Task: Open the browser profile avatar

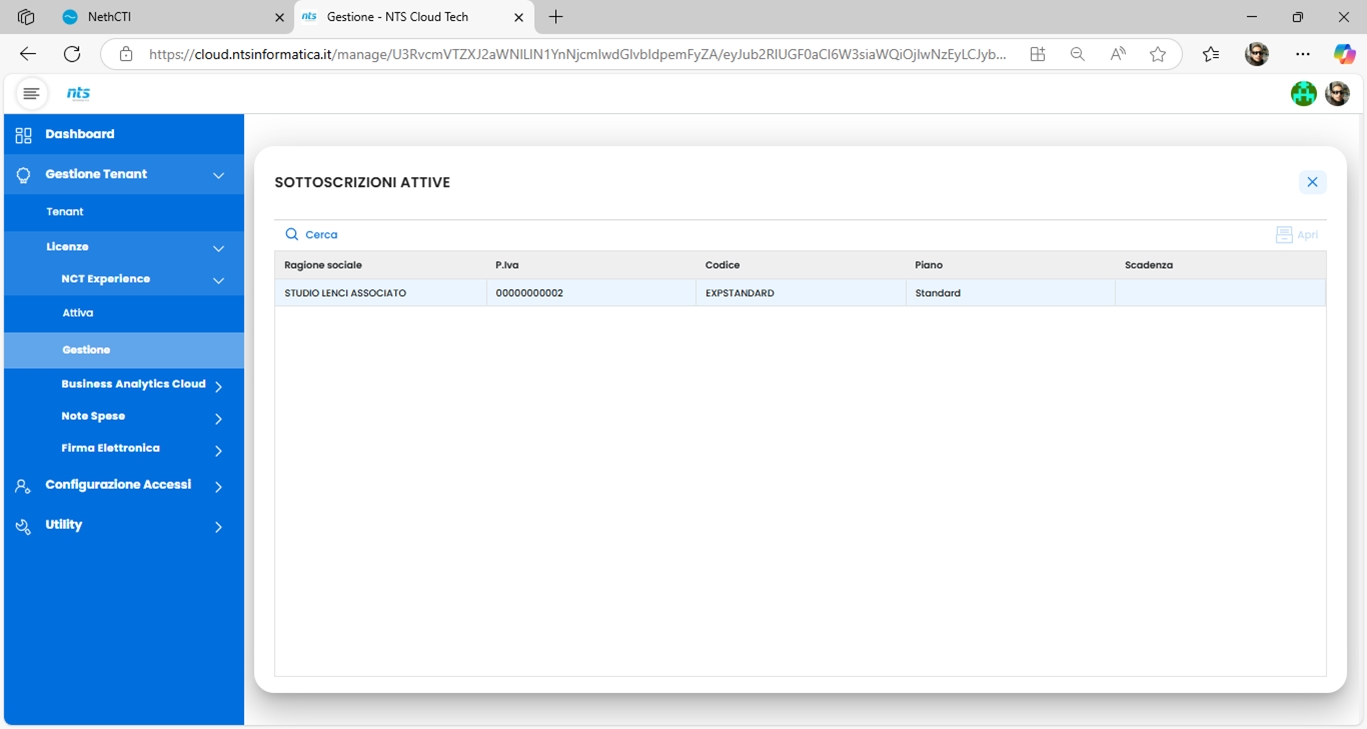Action: 1257,55
